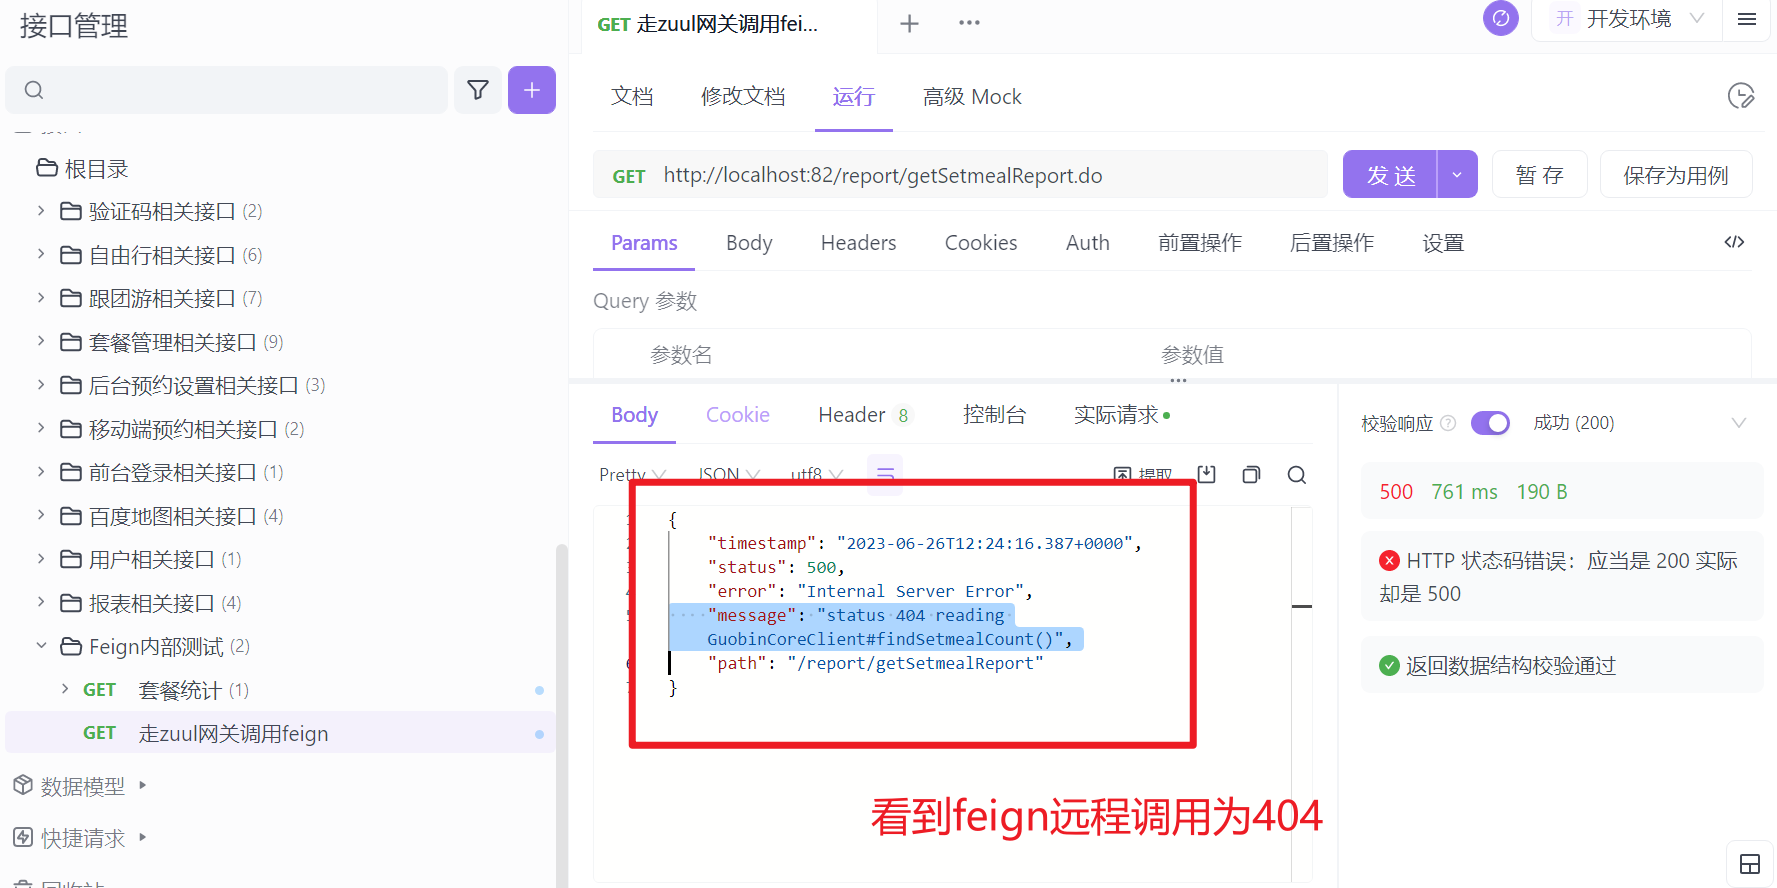The height and width of the screenshot is (888, 1777).
Task: Expand the 套餐管理相关接口 folder chevron
Action: click(41, 342)
